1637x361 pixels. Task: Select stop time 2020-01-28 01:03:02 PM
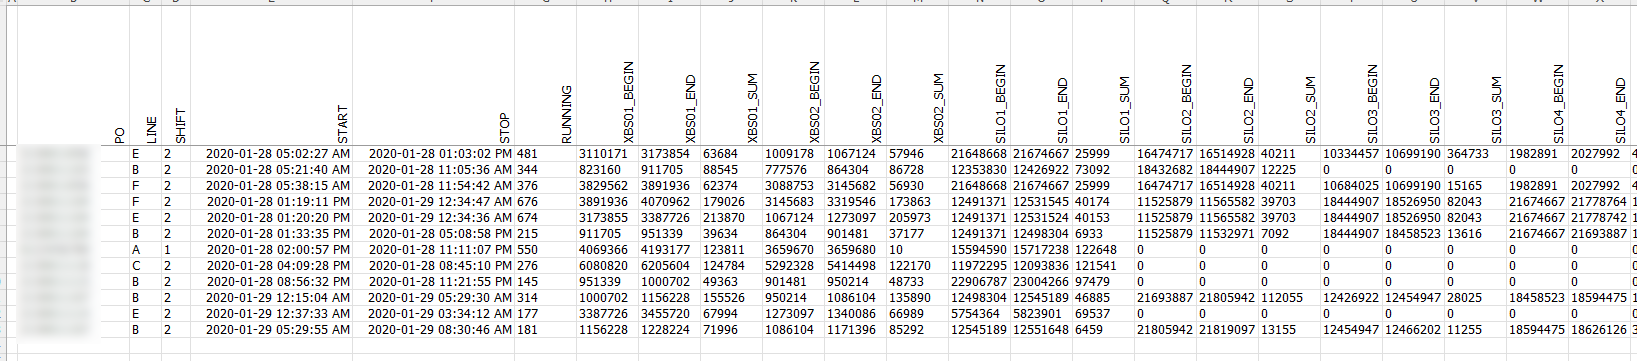[x=434, y=154]
